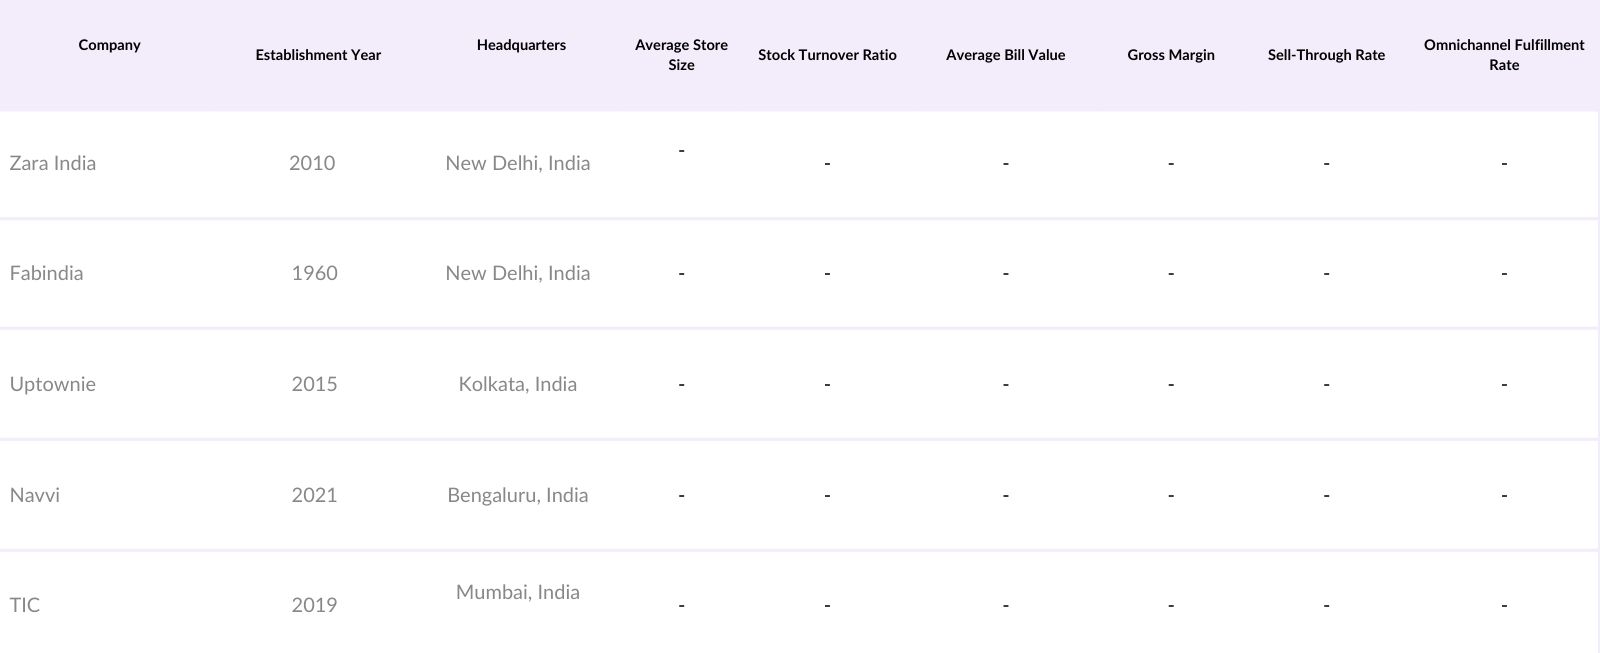Select the Mumbai, India headquarters cell
Viewport: 1600px width, 653px height.
(x=517, y=592)
